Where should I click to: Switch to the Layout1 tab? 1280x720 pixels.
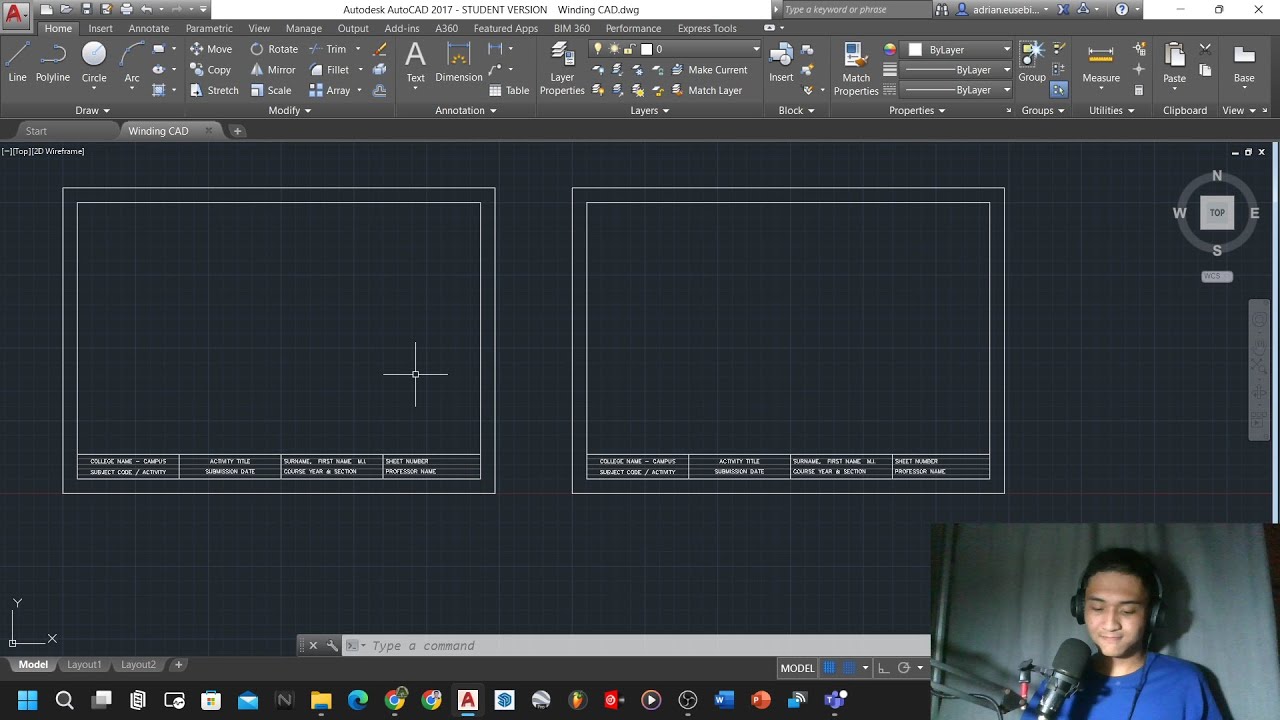84,664
